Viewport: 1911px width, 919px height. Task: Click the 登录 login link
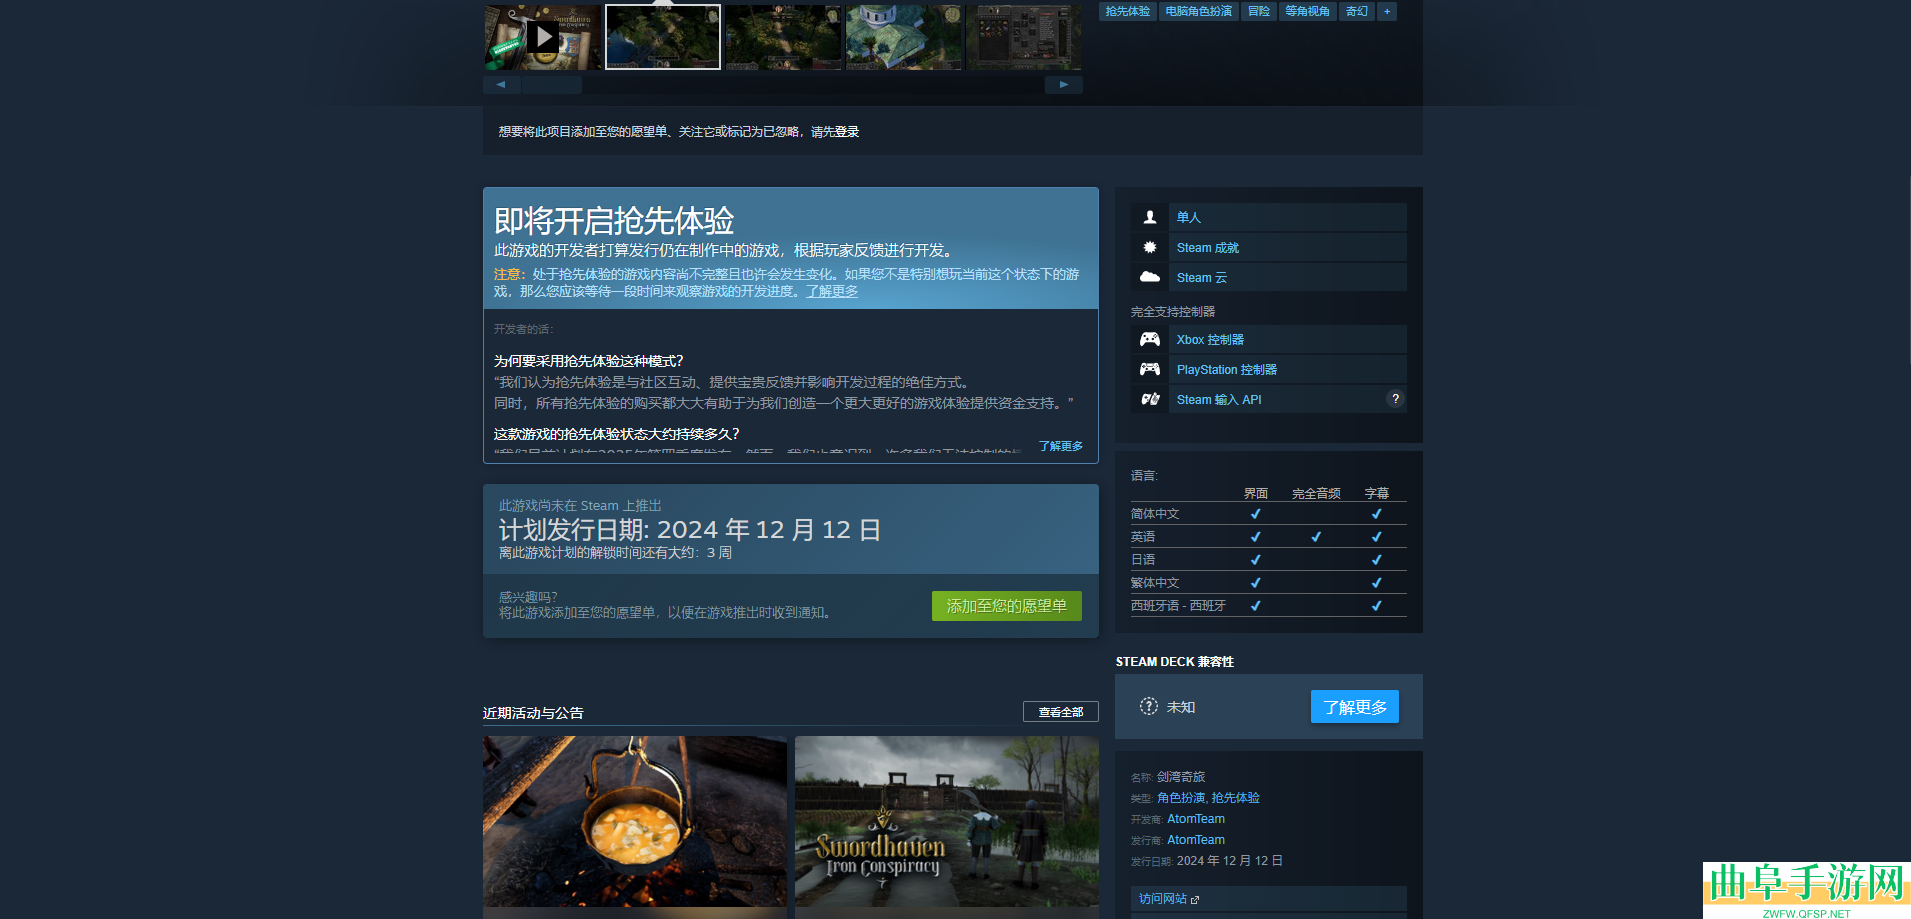(x=847, y=132)
